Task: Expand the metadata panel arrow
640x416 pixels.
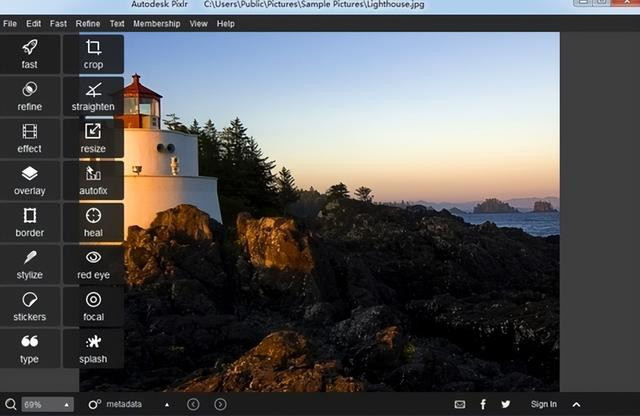Action: click(x=166, y=404)
